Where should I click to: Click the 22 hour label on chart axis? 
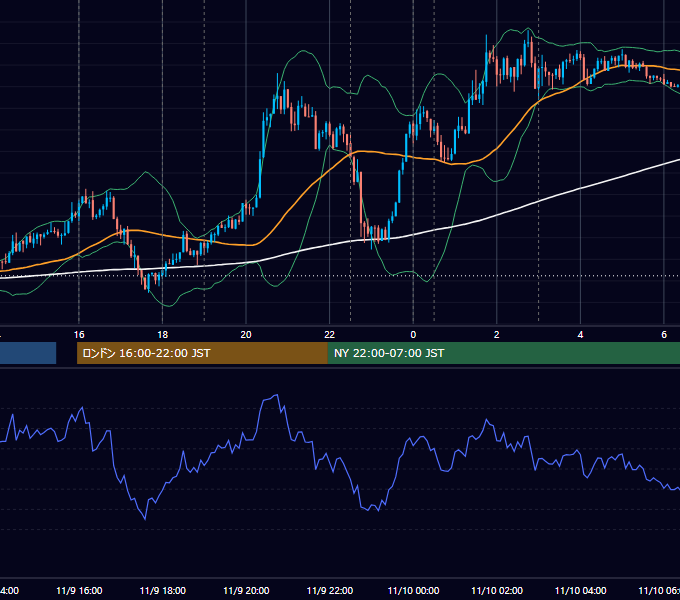click(330, 334)
